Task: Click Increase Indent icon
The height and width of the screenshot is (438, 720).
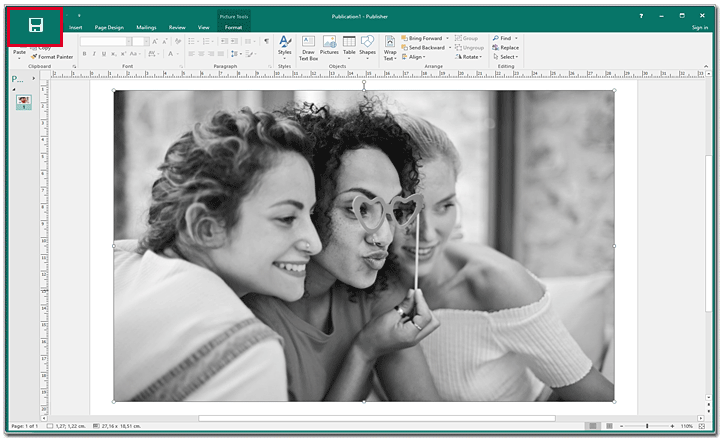Action: click(234, 41)
